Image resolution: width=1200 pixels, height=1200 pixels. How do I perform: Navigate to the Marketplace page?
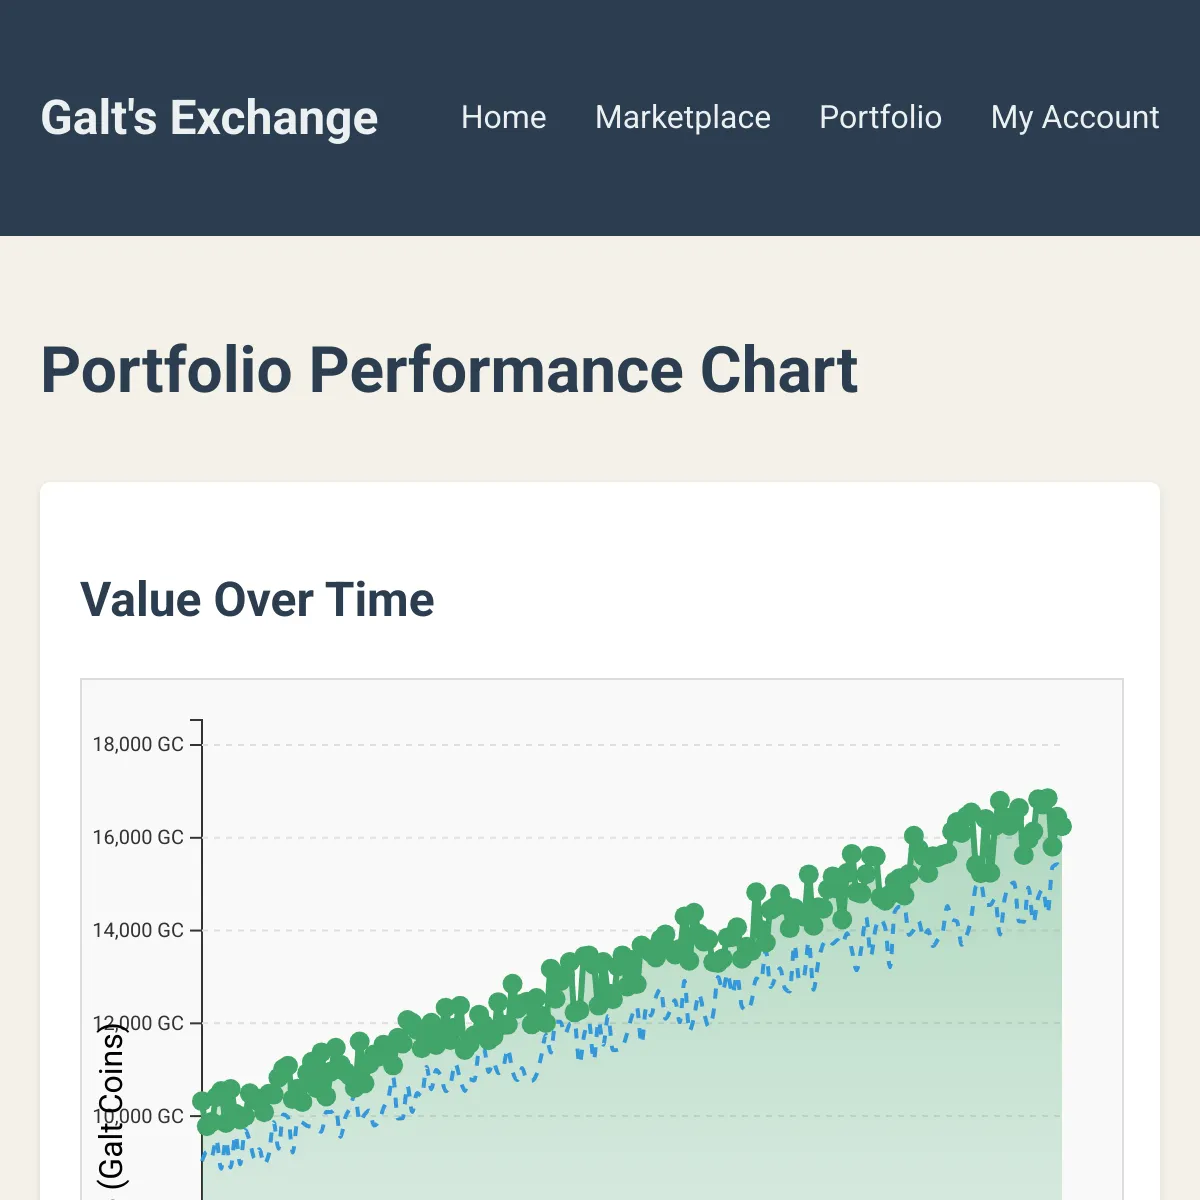point(683,118)
